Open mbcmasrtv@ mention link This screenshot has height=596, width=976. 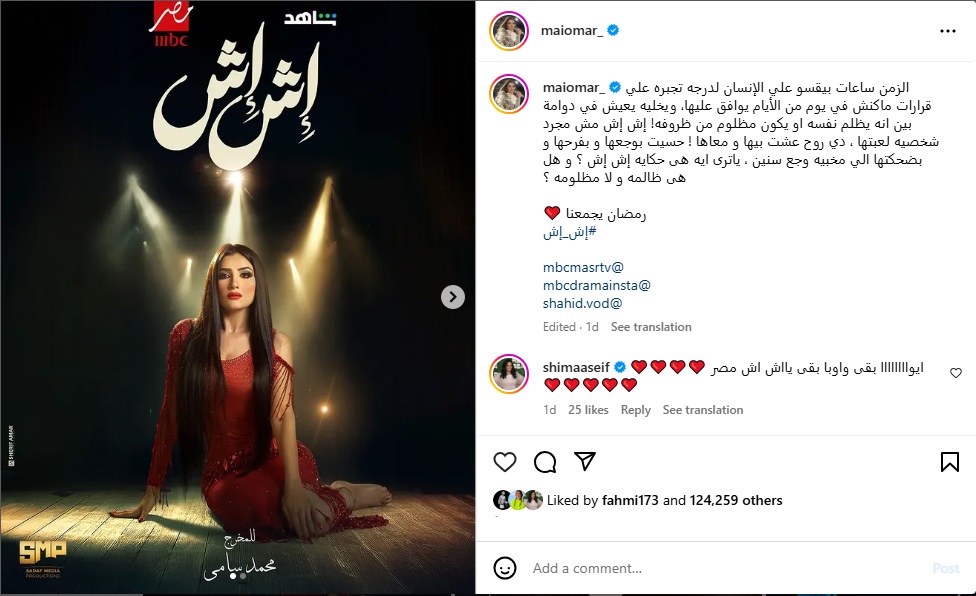583,268
